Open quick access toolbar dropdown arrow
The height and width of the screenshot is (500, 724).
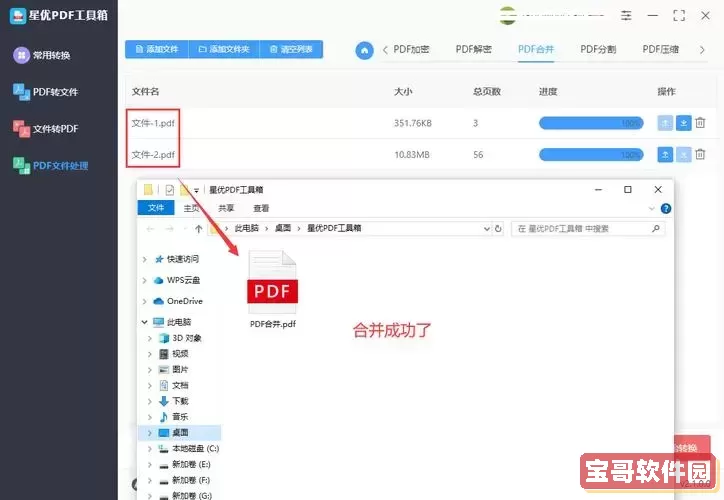tap(196, 190)
